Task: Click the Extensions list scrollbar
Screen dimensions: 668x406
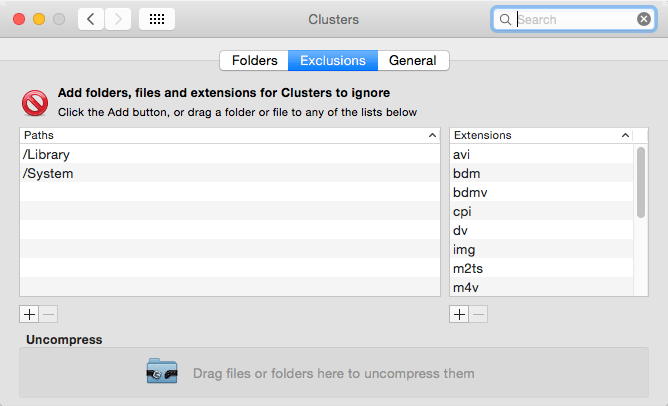Action: point(641,182)
